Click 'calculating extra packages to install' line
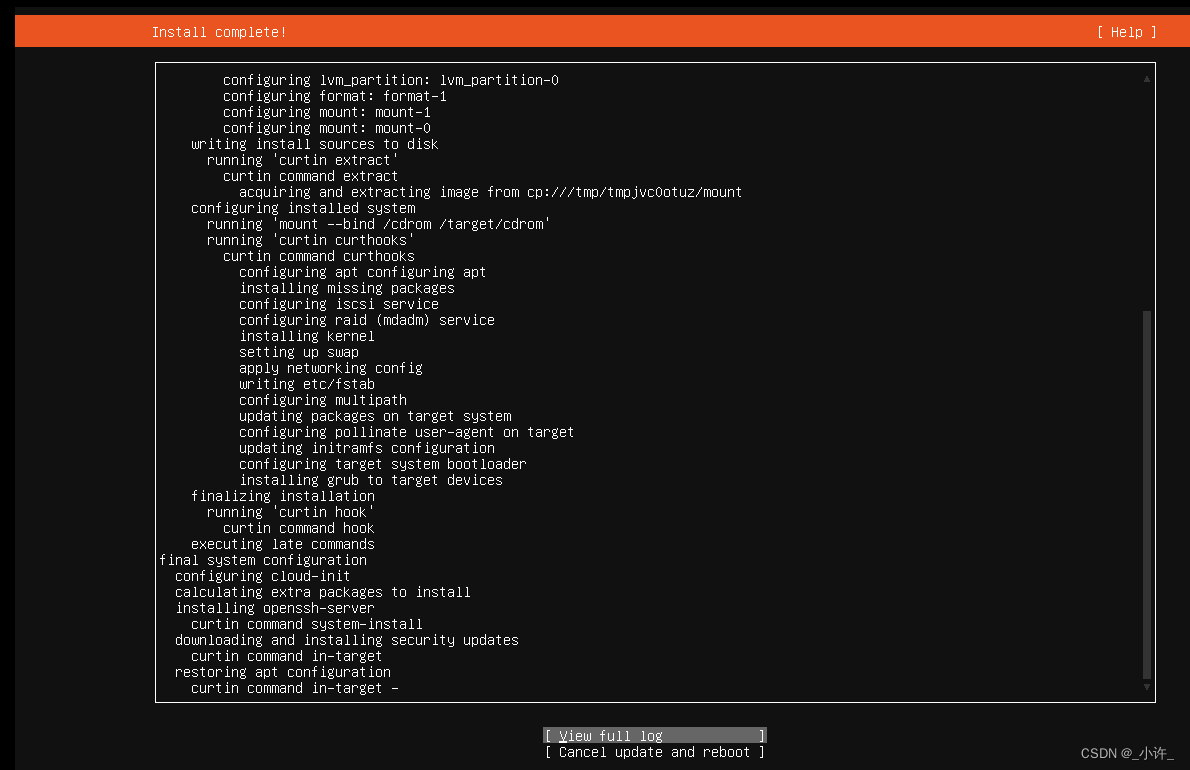The height and width of the screenshot is (770, 1190). click(323, 592)
